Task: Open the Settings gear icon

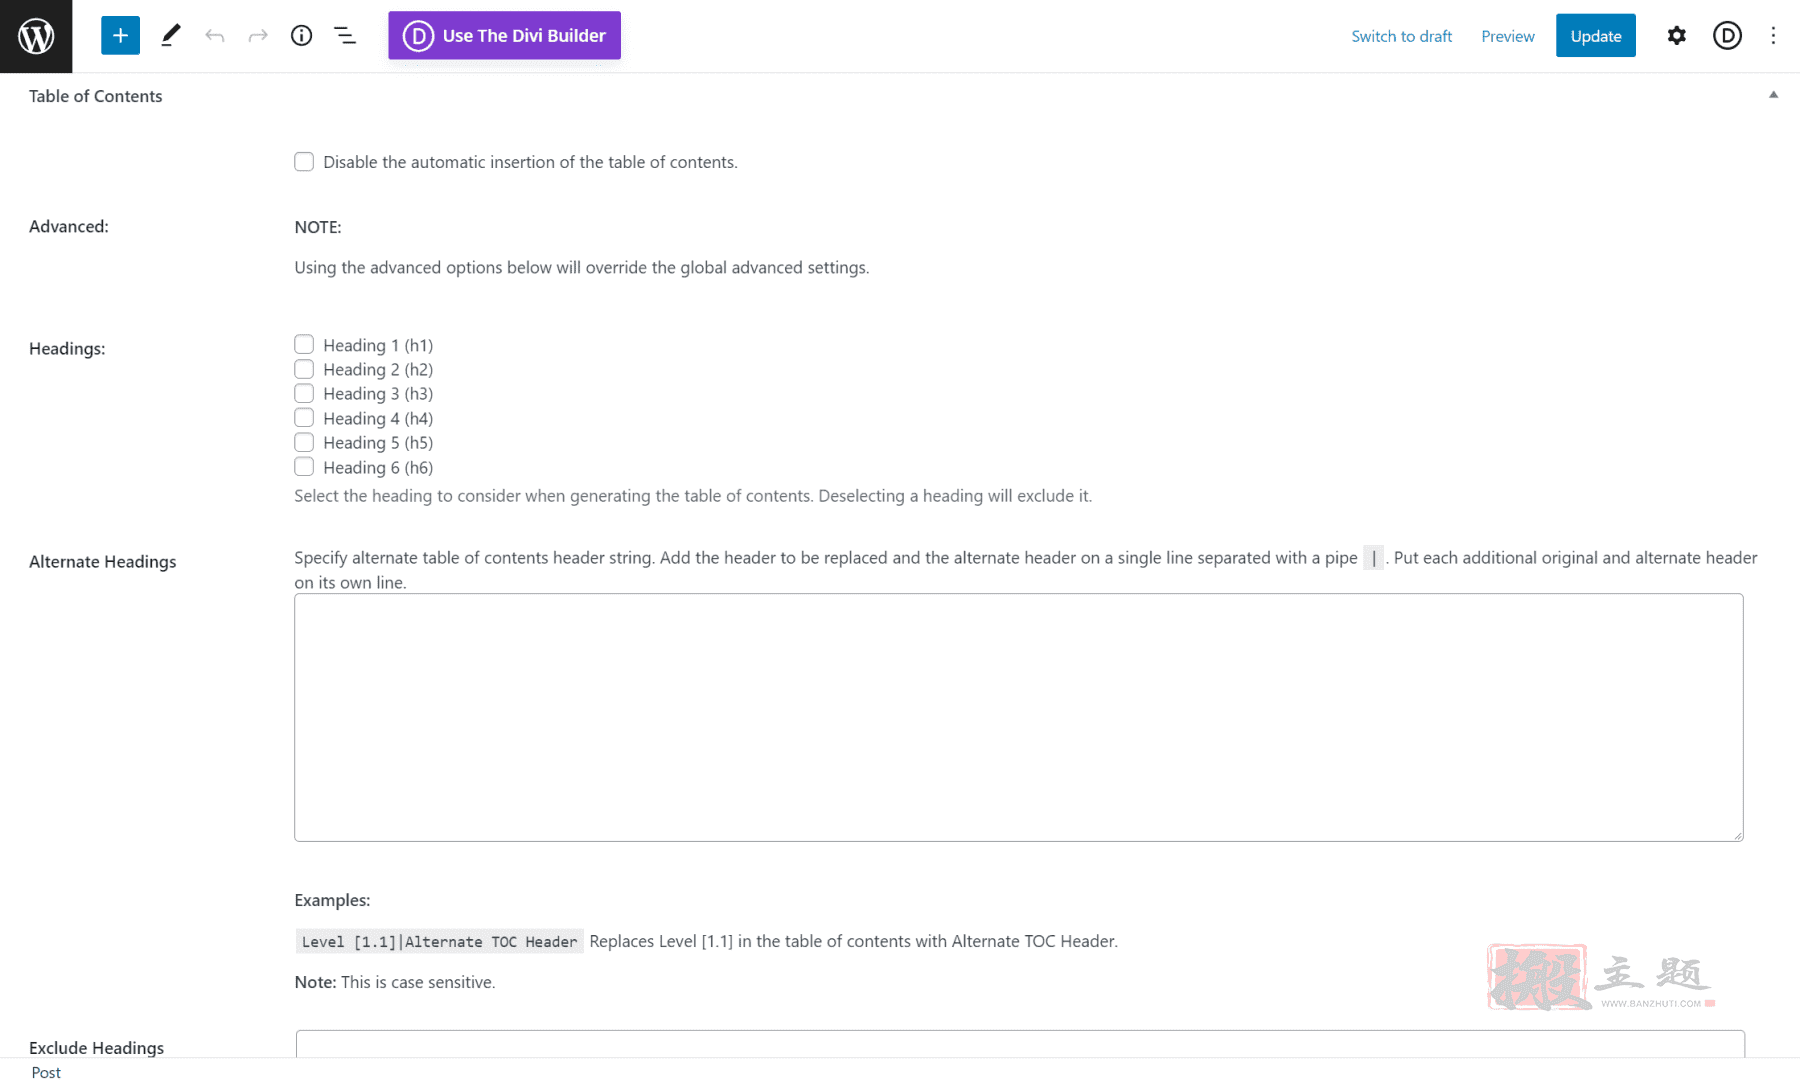Action: pos(1677,36)
